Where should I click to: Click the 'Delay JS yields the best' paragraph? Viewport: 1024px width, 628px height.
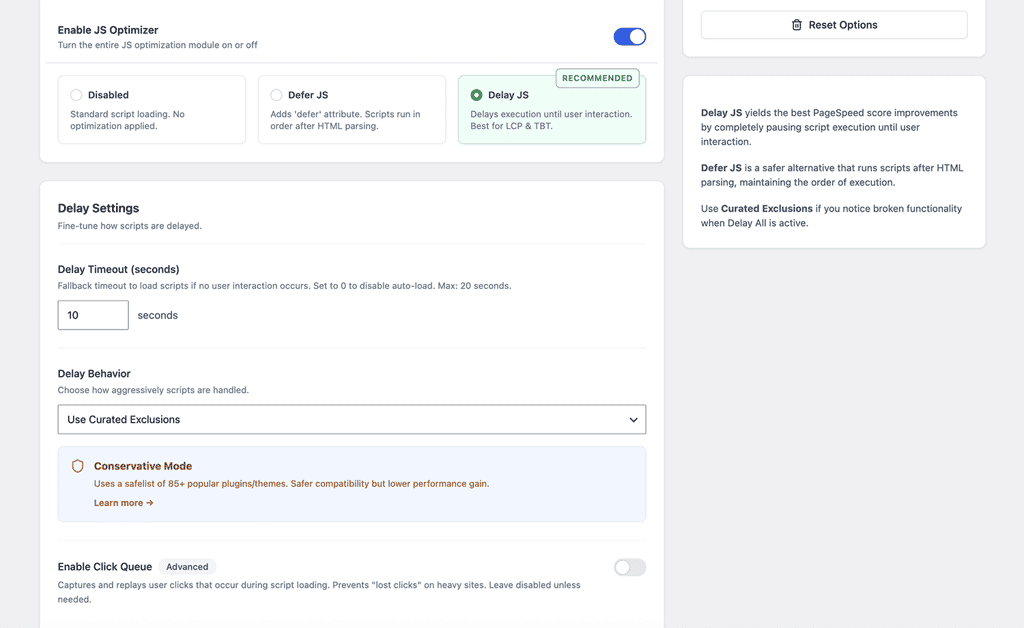[x=829, y=127]
